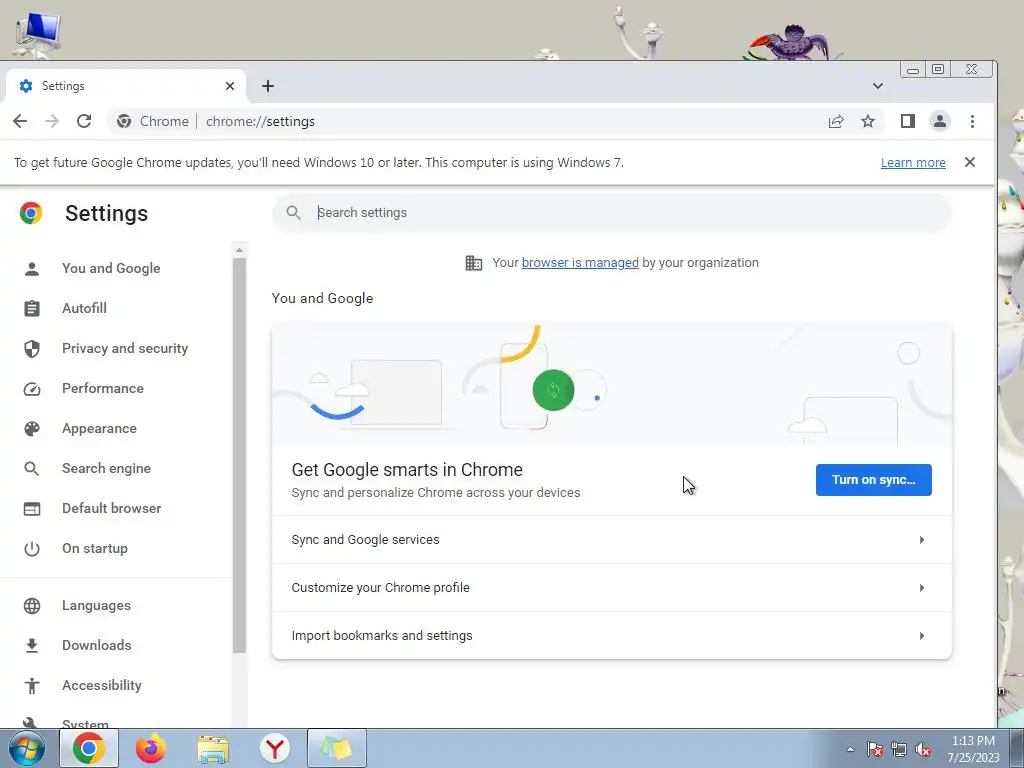The width and height of the screenshot is (1024, 768).
Task: Launch Yandex browser from taskbar
Action: [x=274, y=748]
